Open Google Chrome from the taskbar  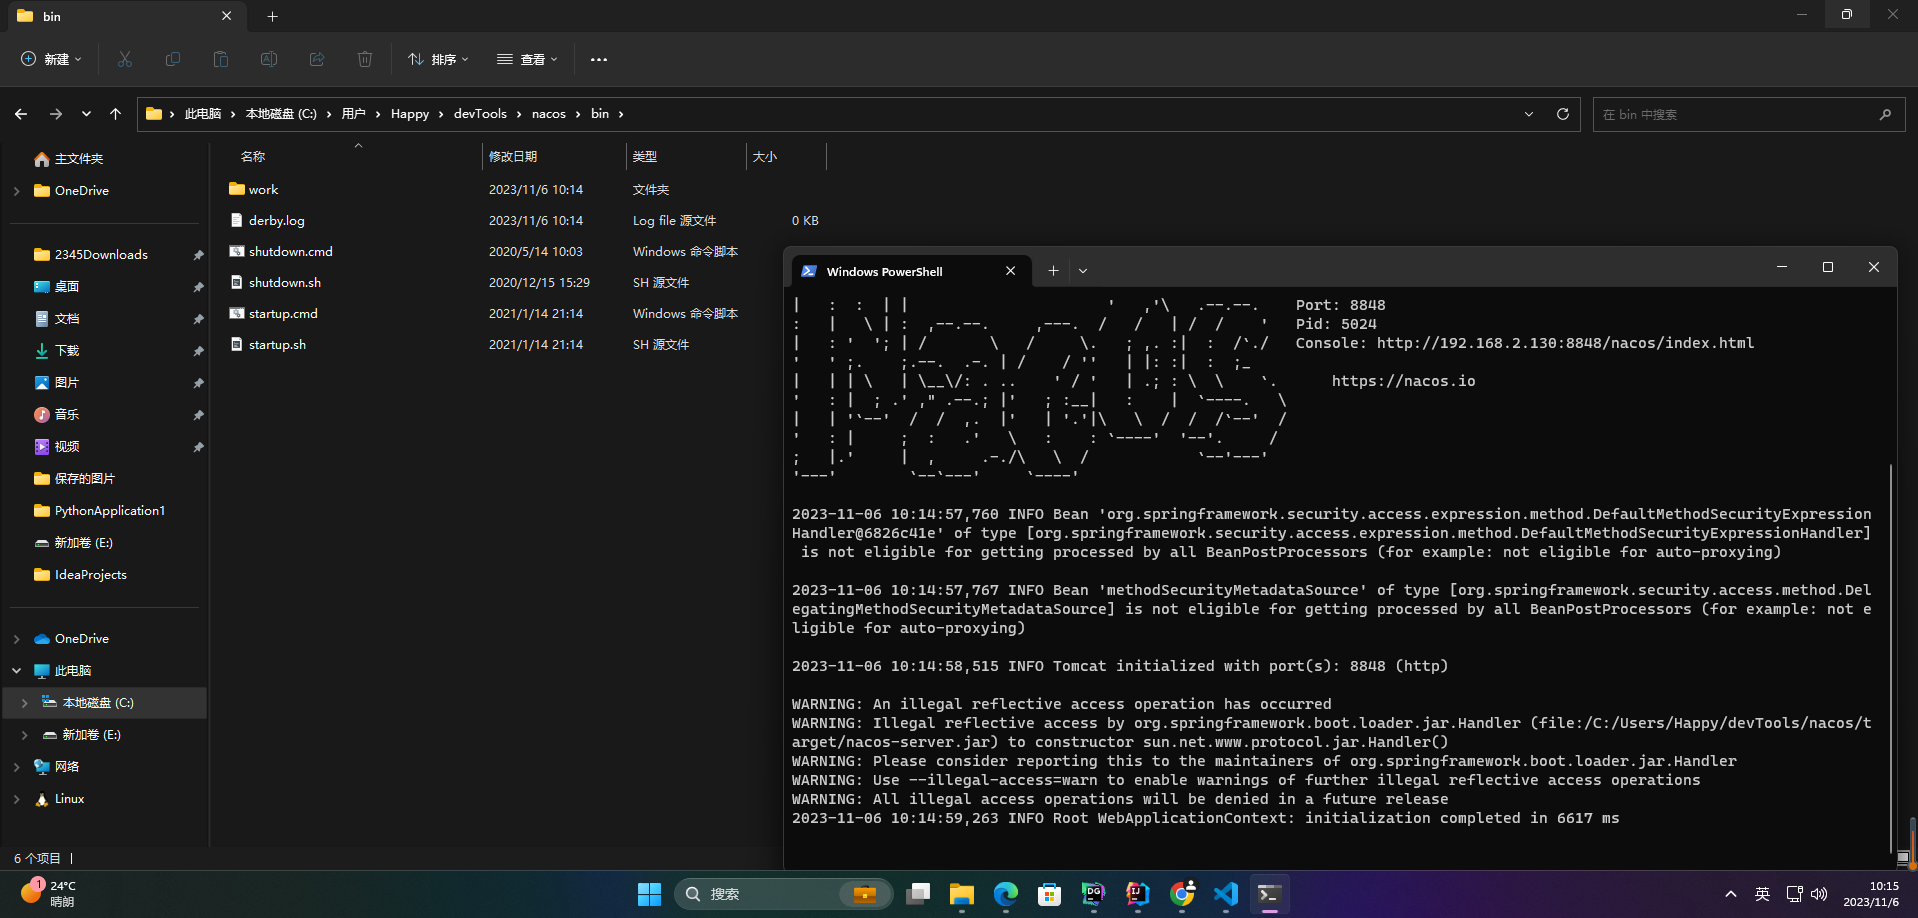1182,894
